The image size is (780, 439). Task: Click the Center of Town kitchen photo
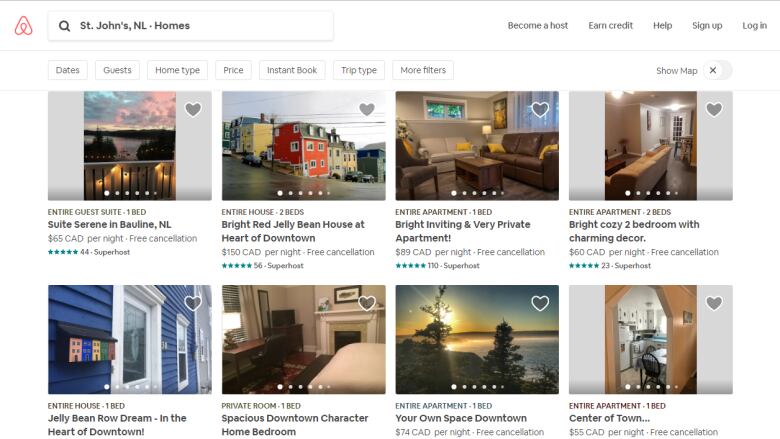click(x=651, y=340)
